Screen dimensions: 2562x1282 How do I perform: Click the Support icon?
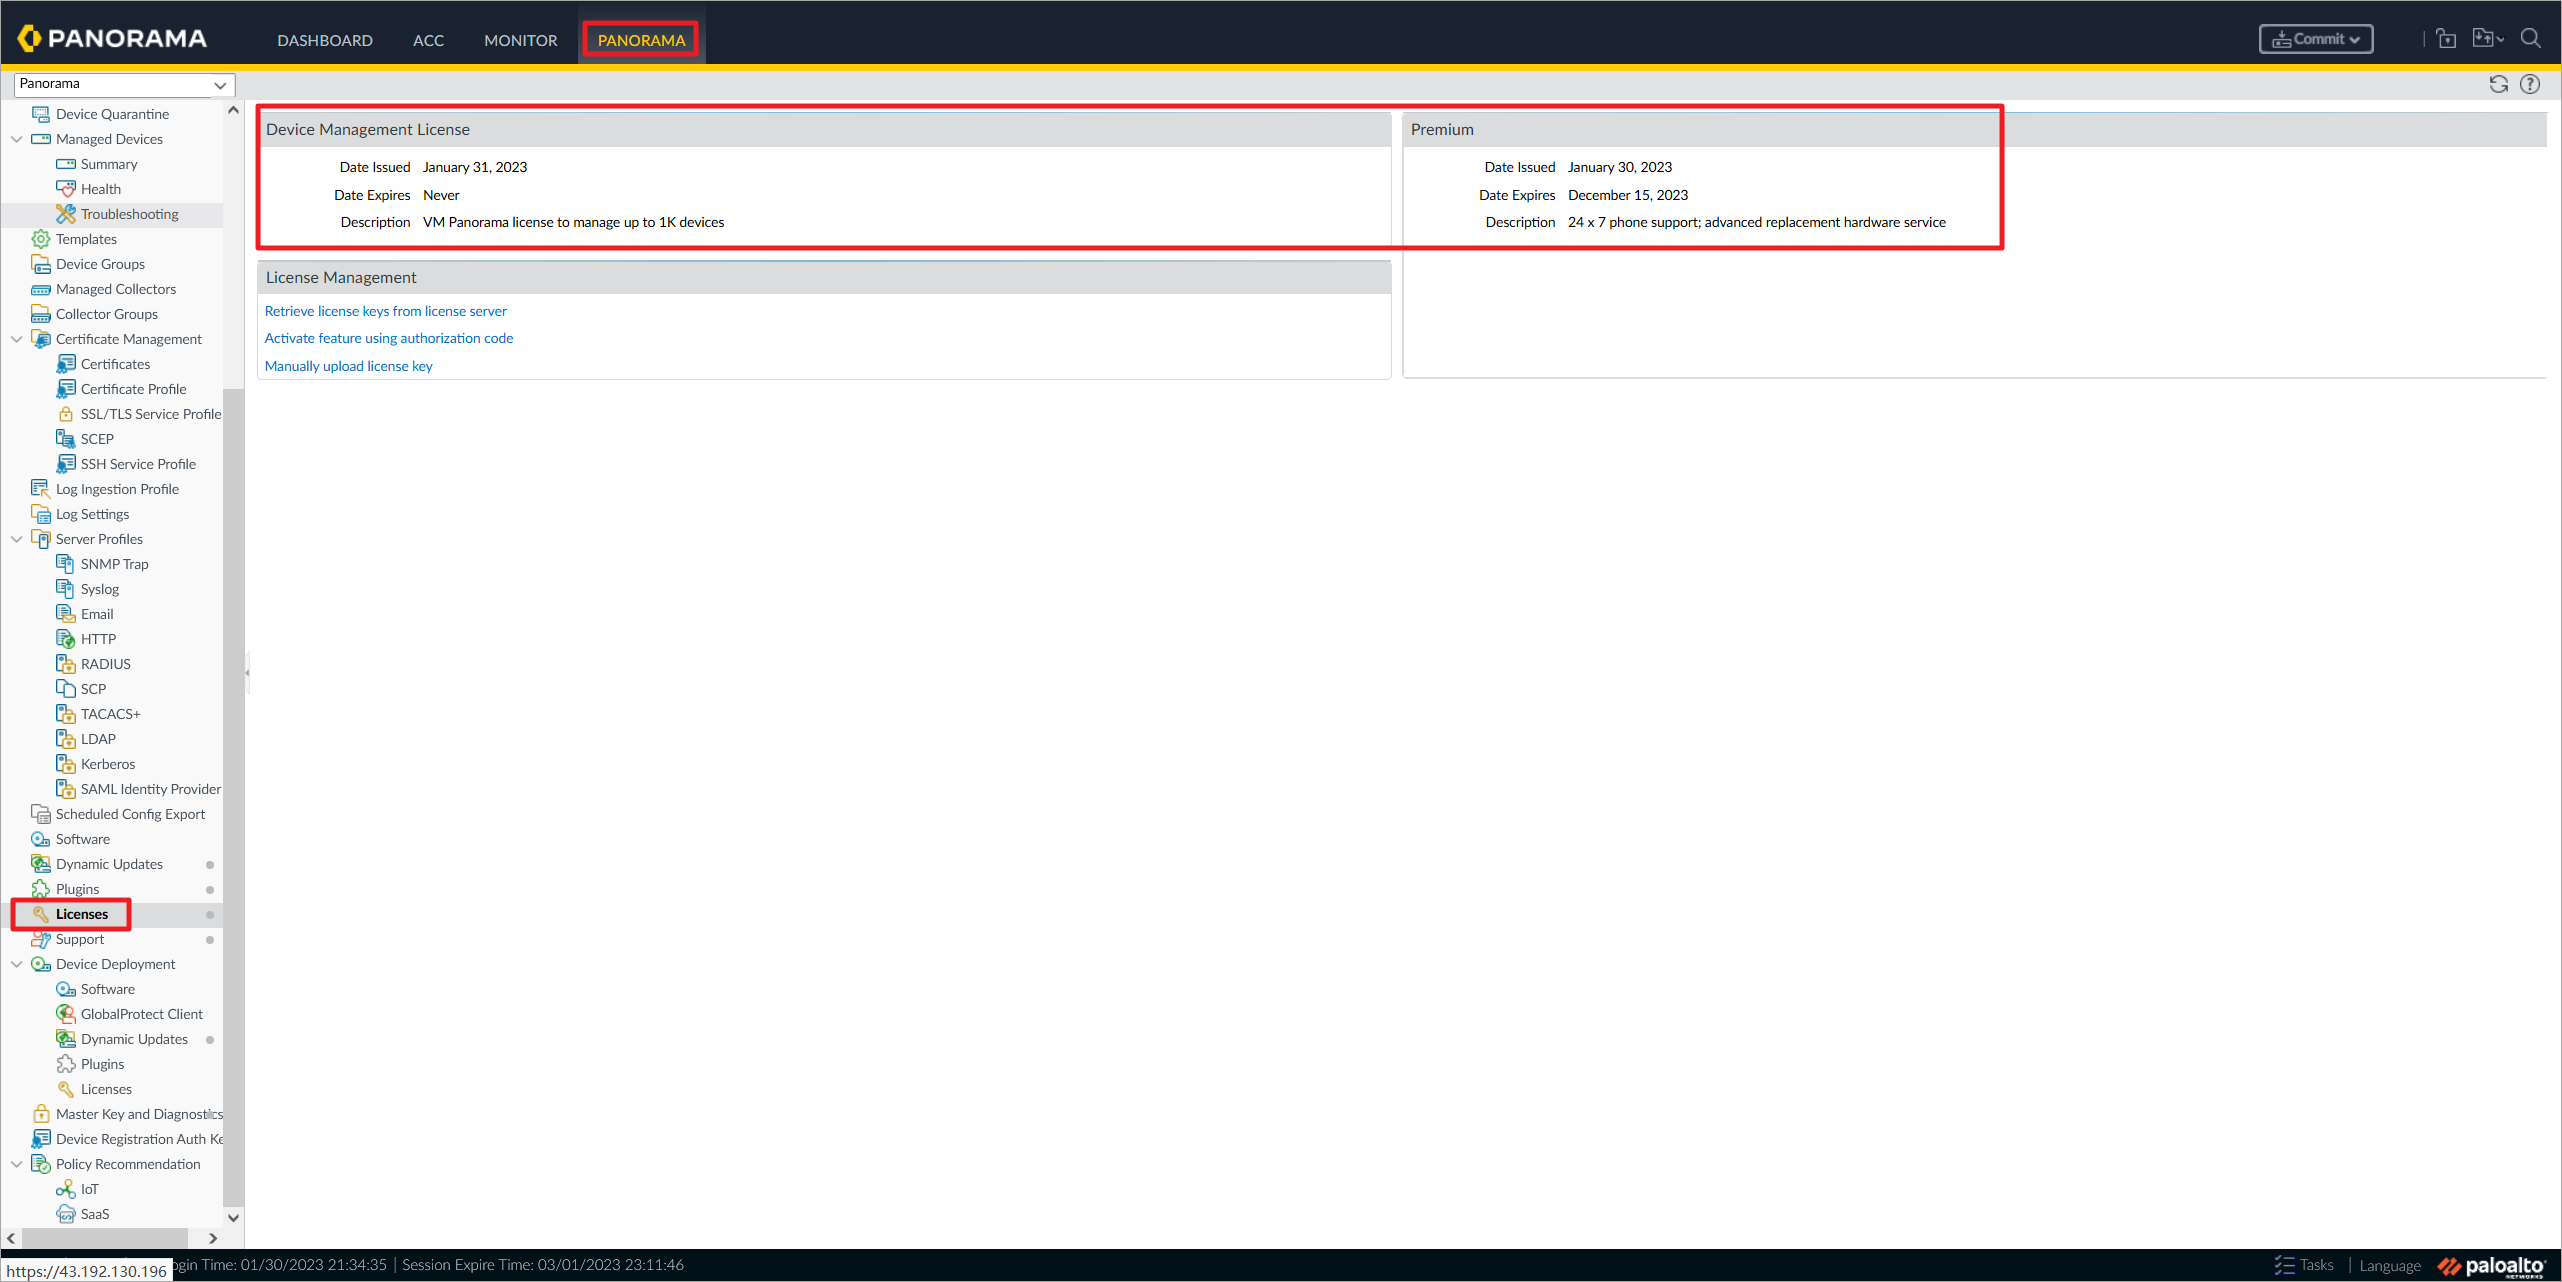[x=41, y=939]
